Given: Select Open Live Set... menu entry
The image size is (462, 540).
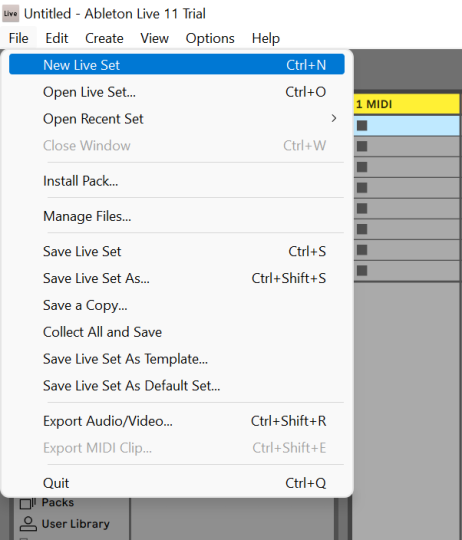Looking at the screenshot, I should (x=177, y=92).
